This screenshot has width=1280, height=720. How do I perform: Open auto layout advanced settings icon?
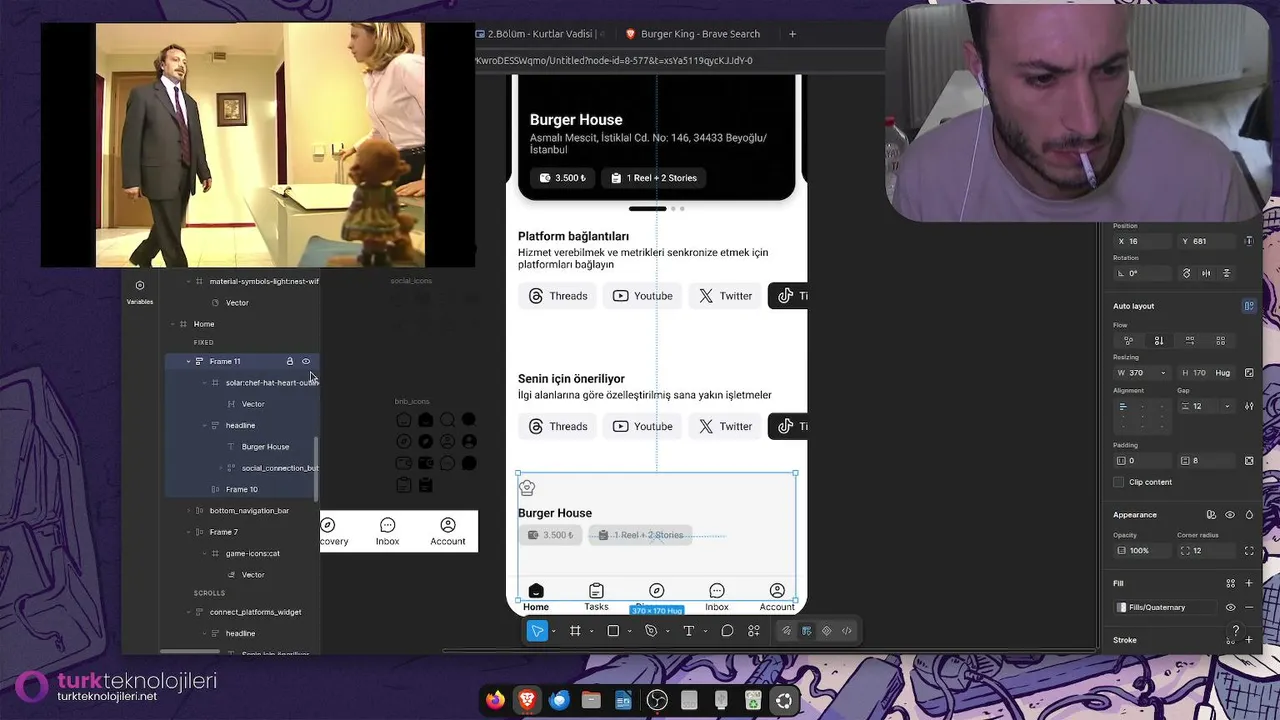click(x=1251, y=406)
